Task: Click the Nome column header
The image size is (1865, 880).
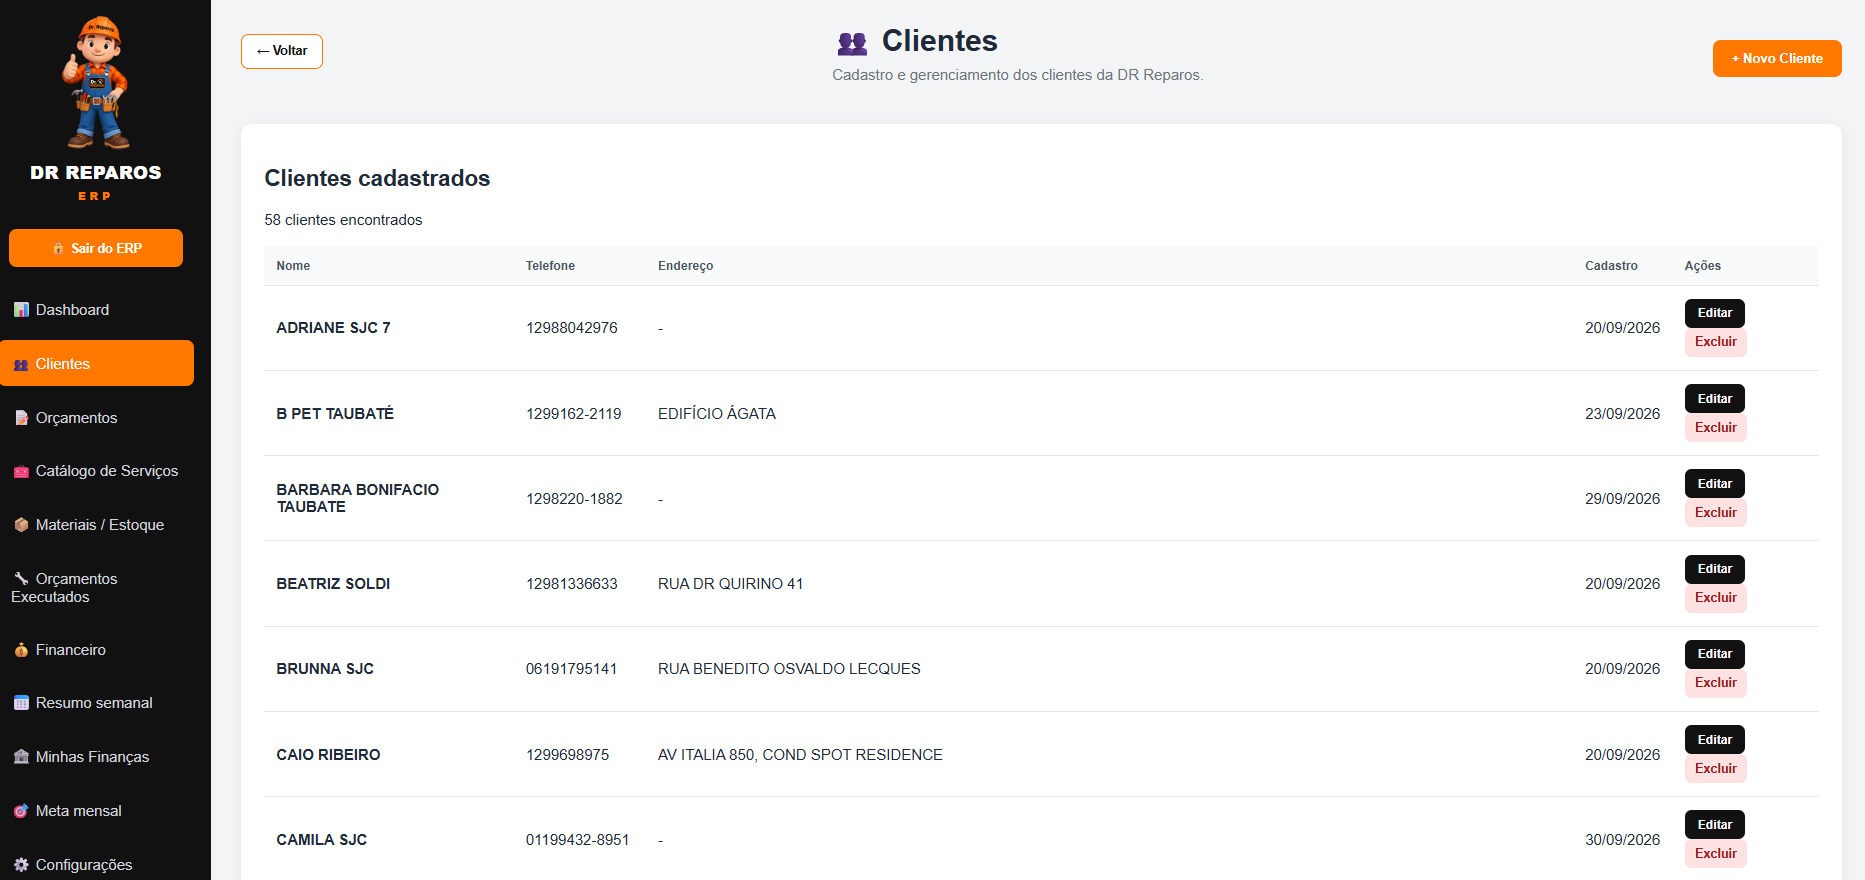Action: (x=293, y=266)
